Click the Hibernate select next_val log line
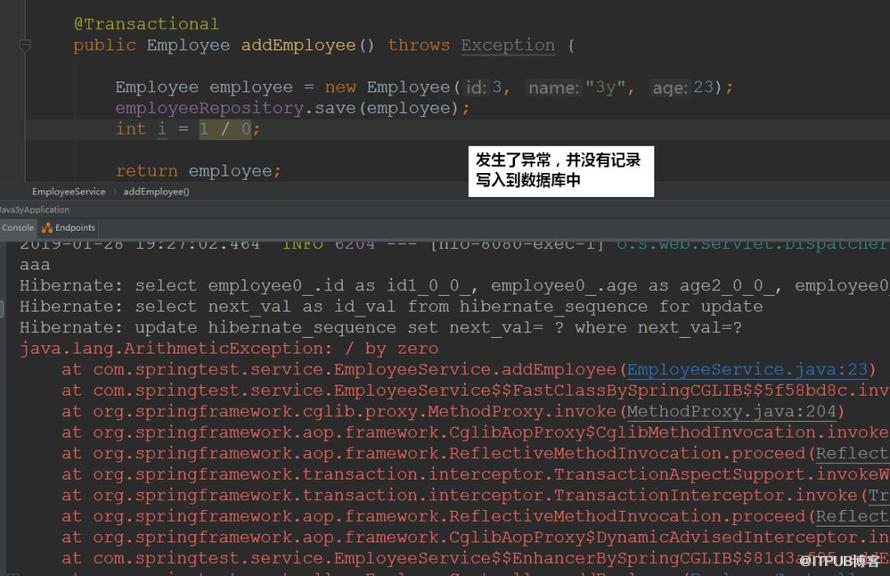This screenshot has height=576, width=890. 391,306
